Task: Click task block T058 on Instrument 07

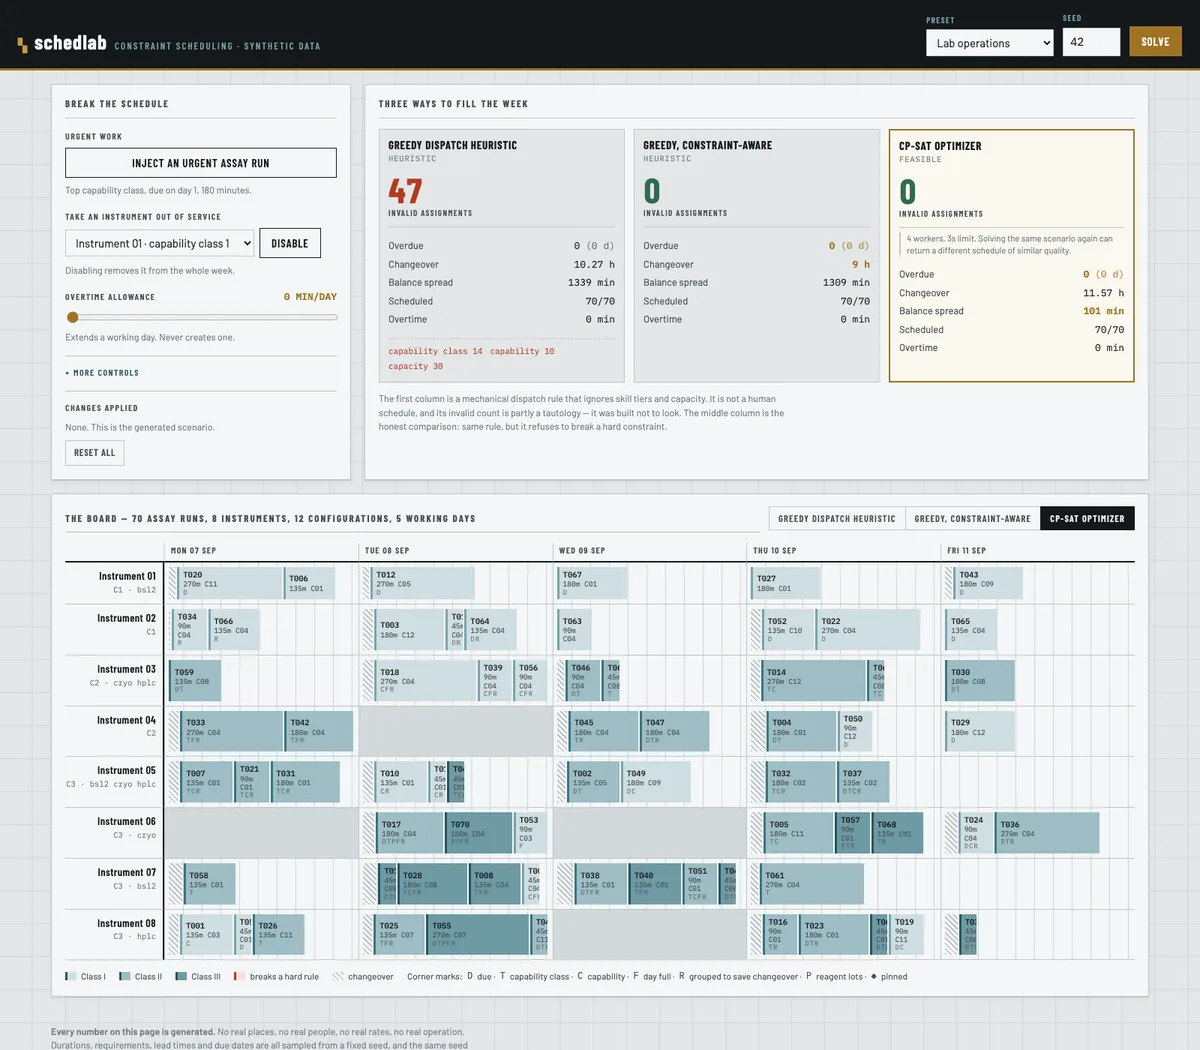Action: coord(210,884)
